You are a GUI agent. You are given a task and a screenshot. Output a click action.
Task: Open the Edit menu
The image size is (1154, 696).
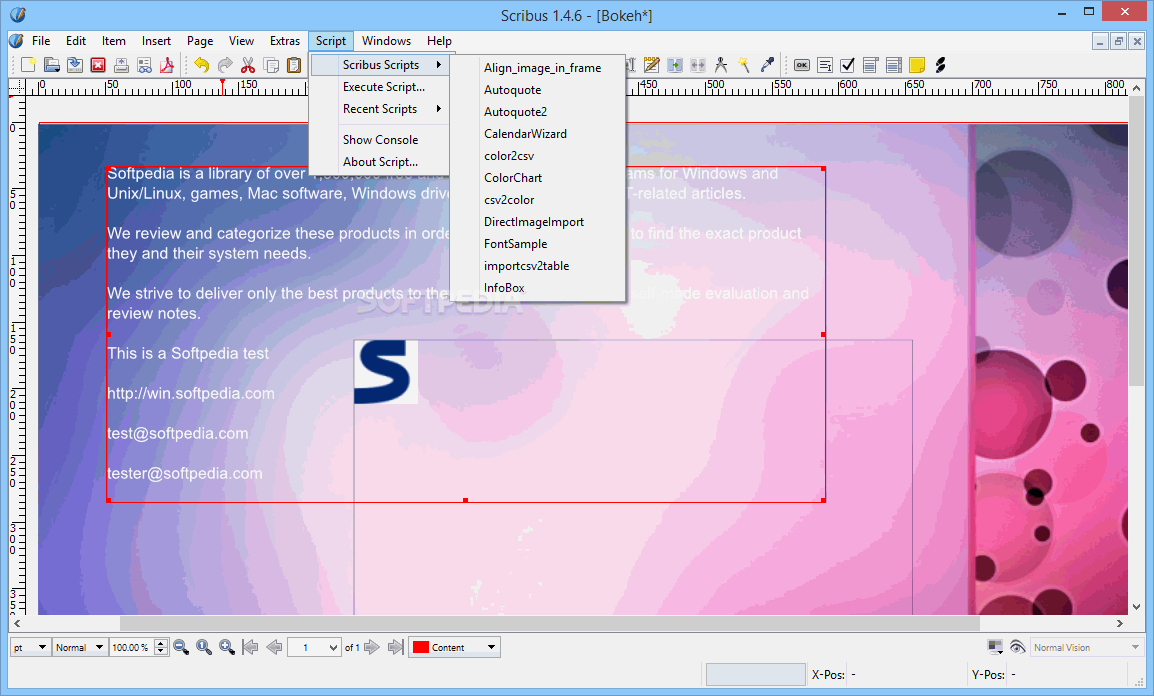pos(76,41)
